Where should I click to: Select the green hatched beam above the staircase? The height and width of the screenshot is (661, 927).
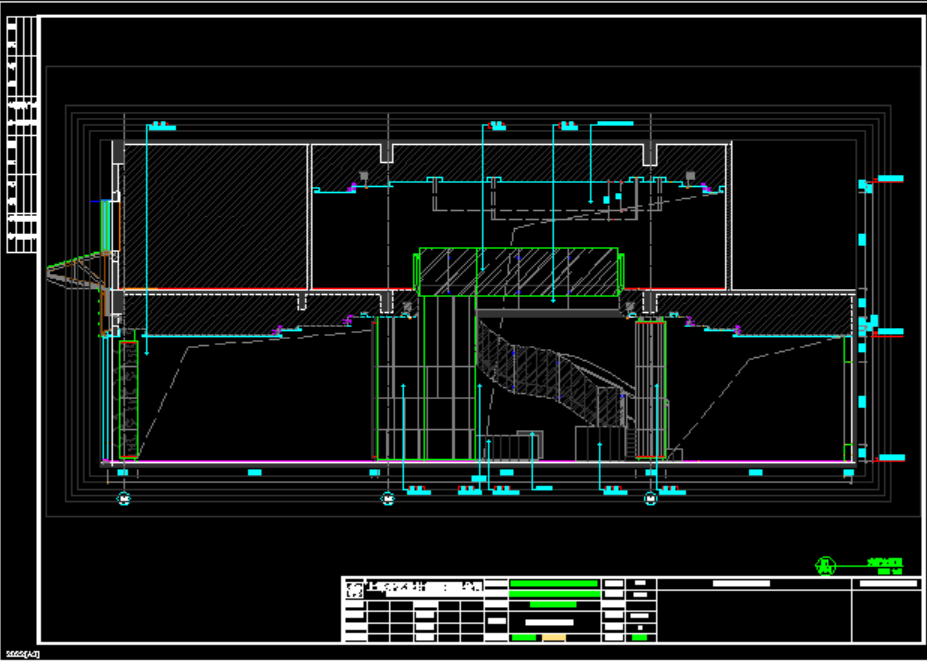(518, 272)
